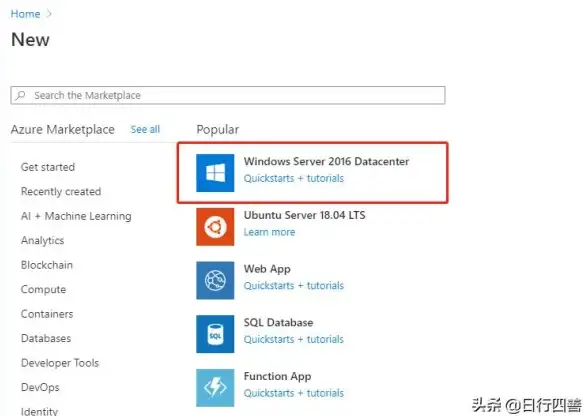Go to Home breadcrumb link
588x416 pixels.
coord(25,14)
